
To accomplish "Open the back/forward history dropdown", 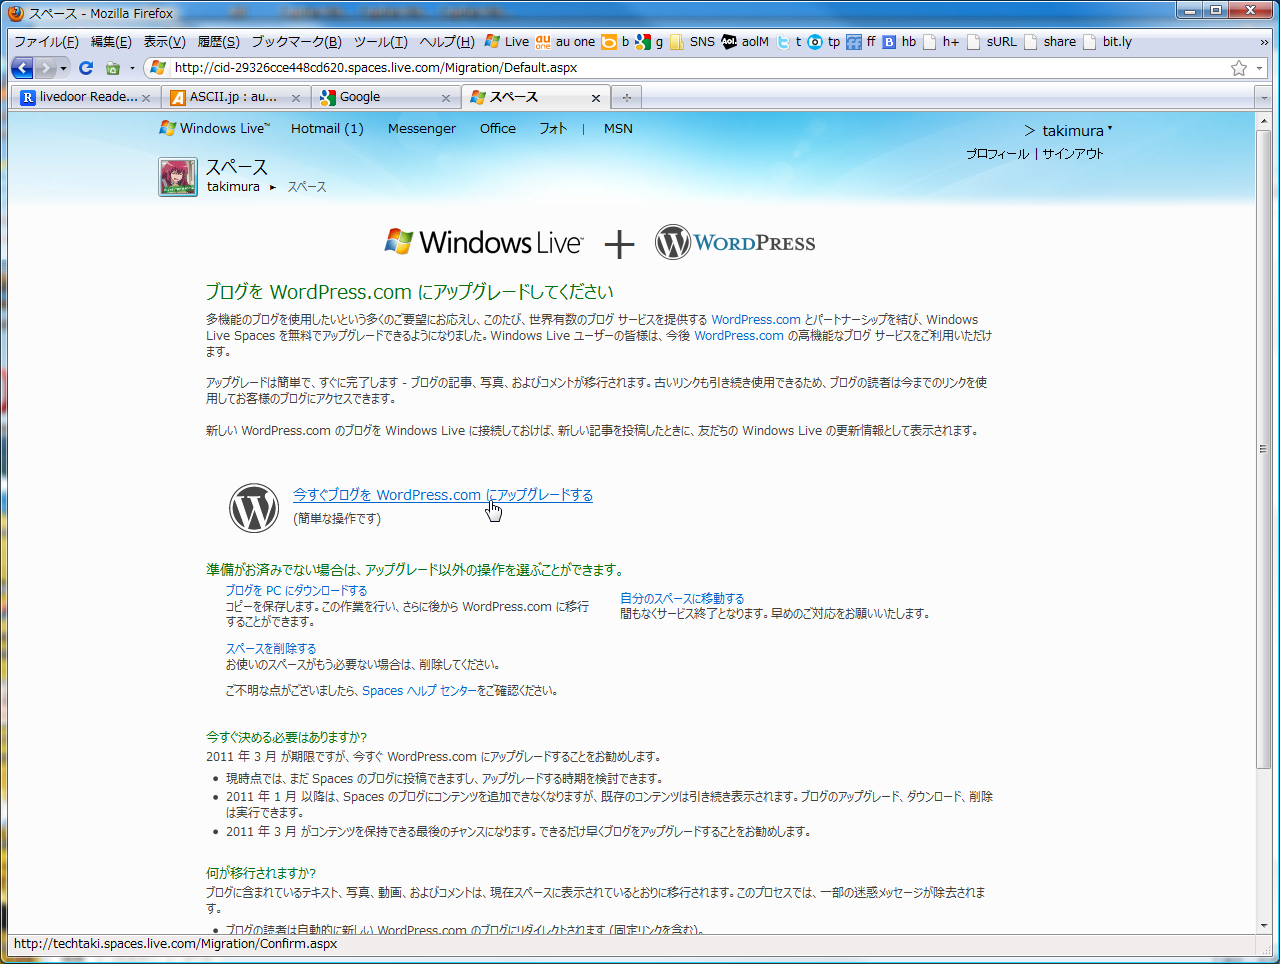I will tap(64, 68).
